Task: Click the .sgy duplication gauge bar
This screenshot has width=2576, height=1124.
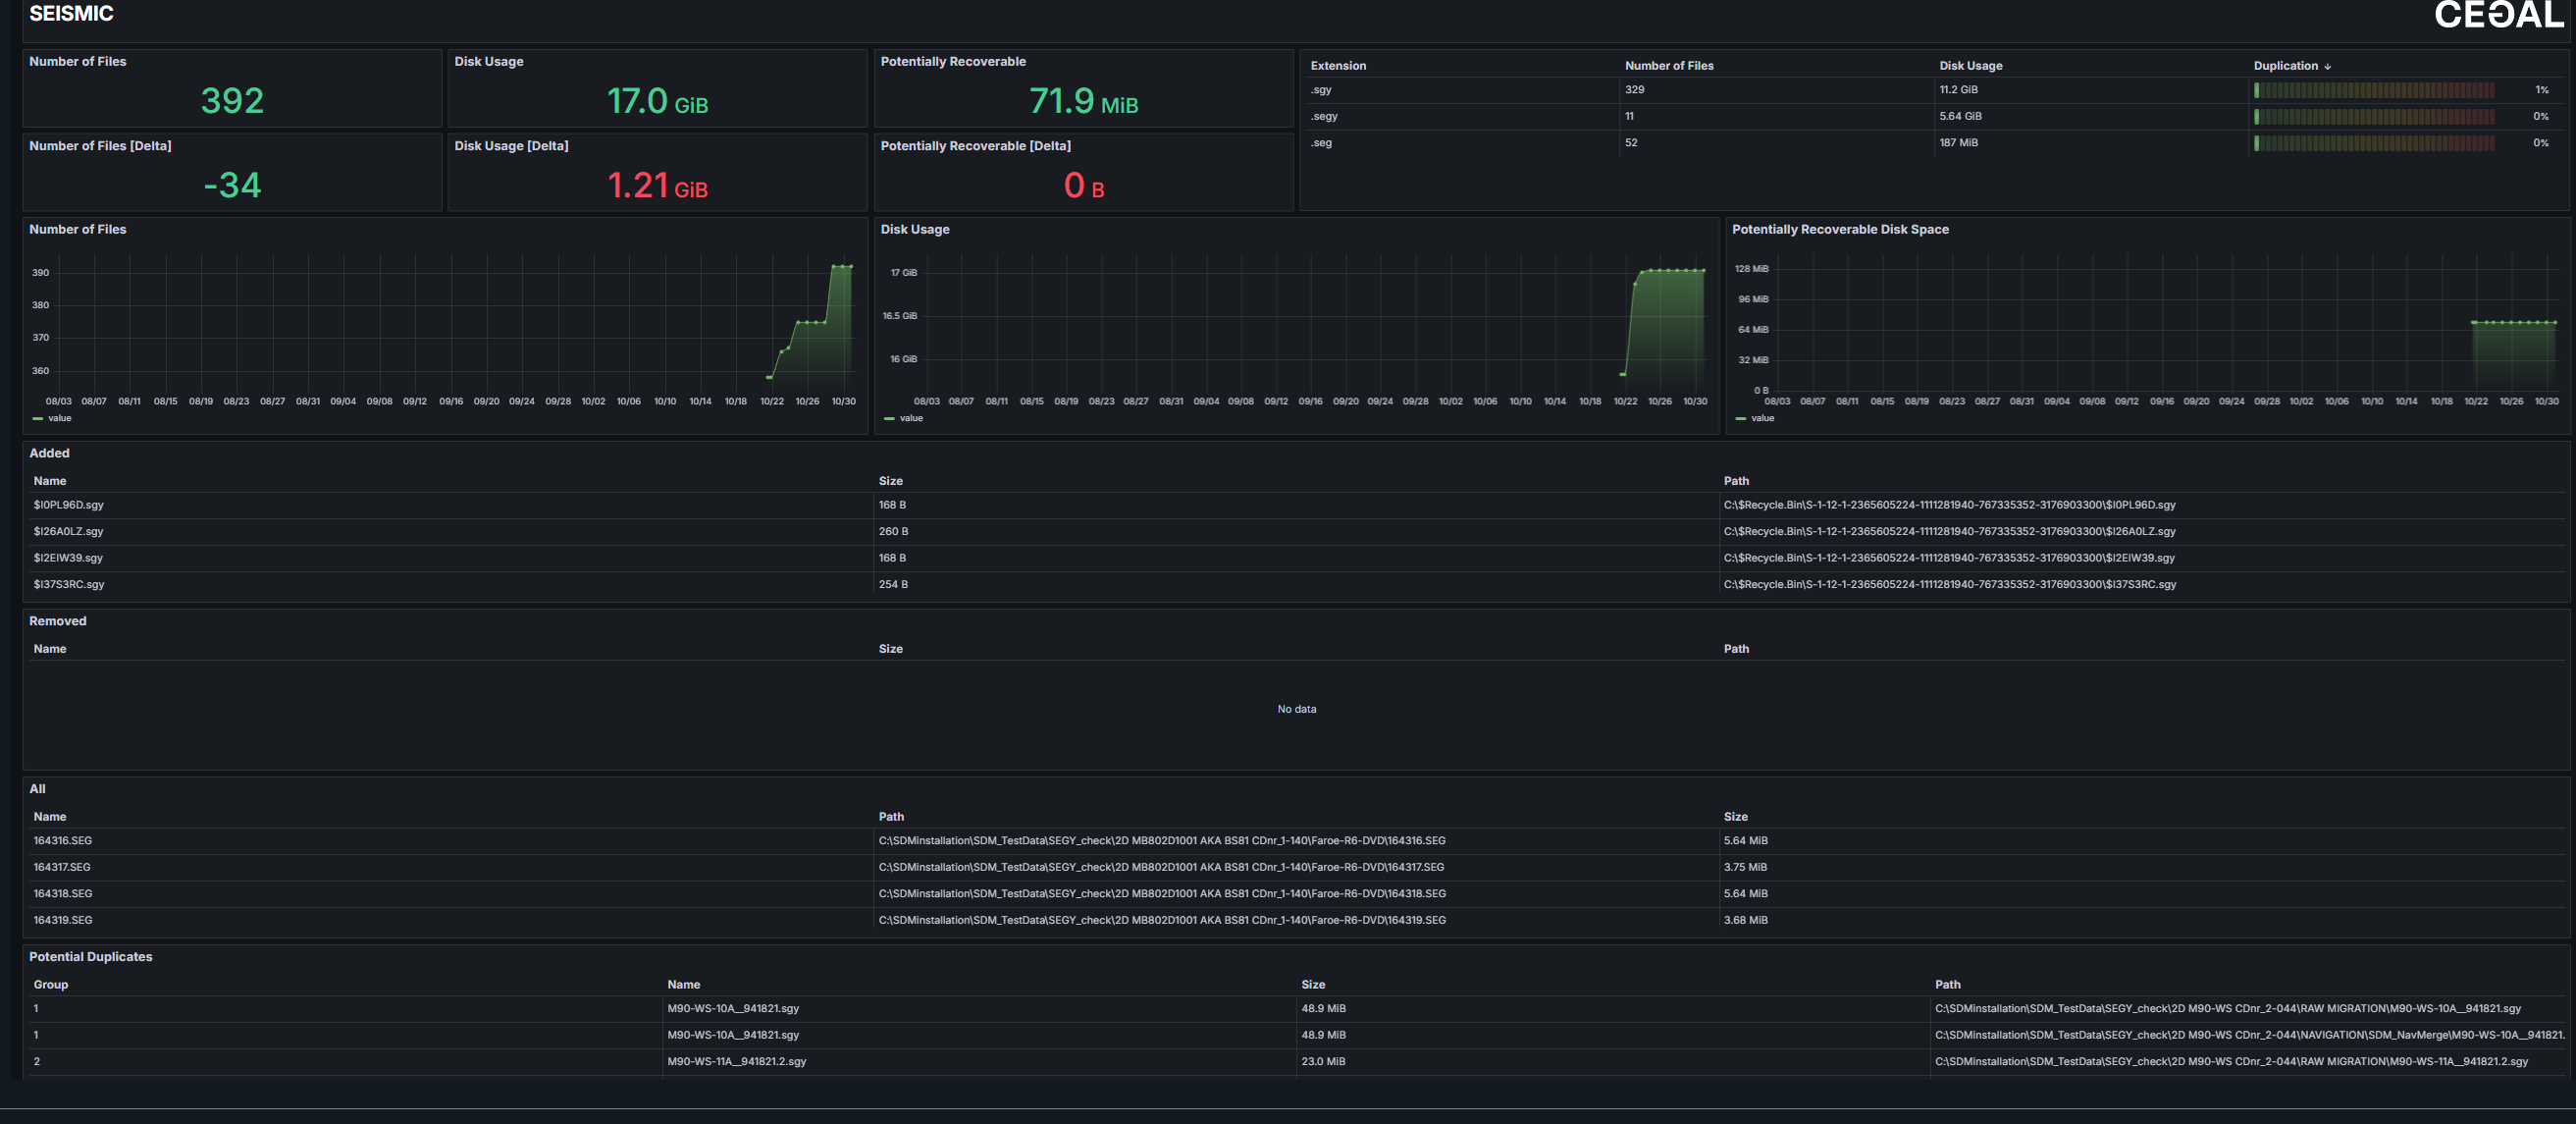Action: point(2373,90)
